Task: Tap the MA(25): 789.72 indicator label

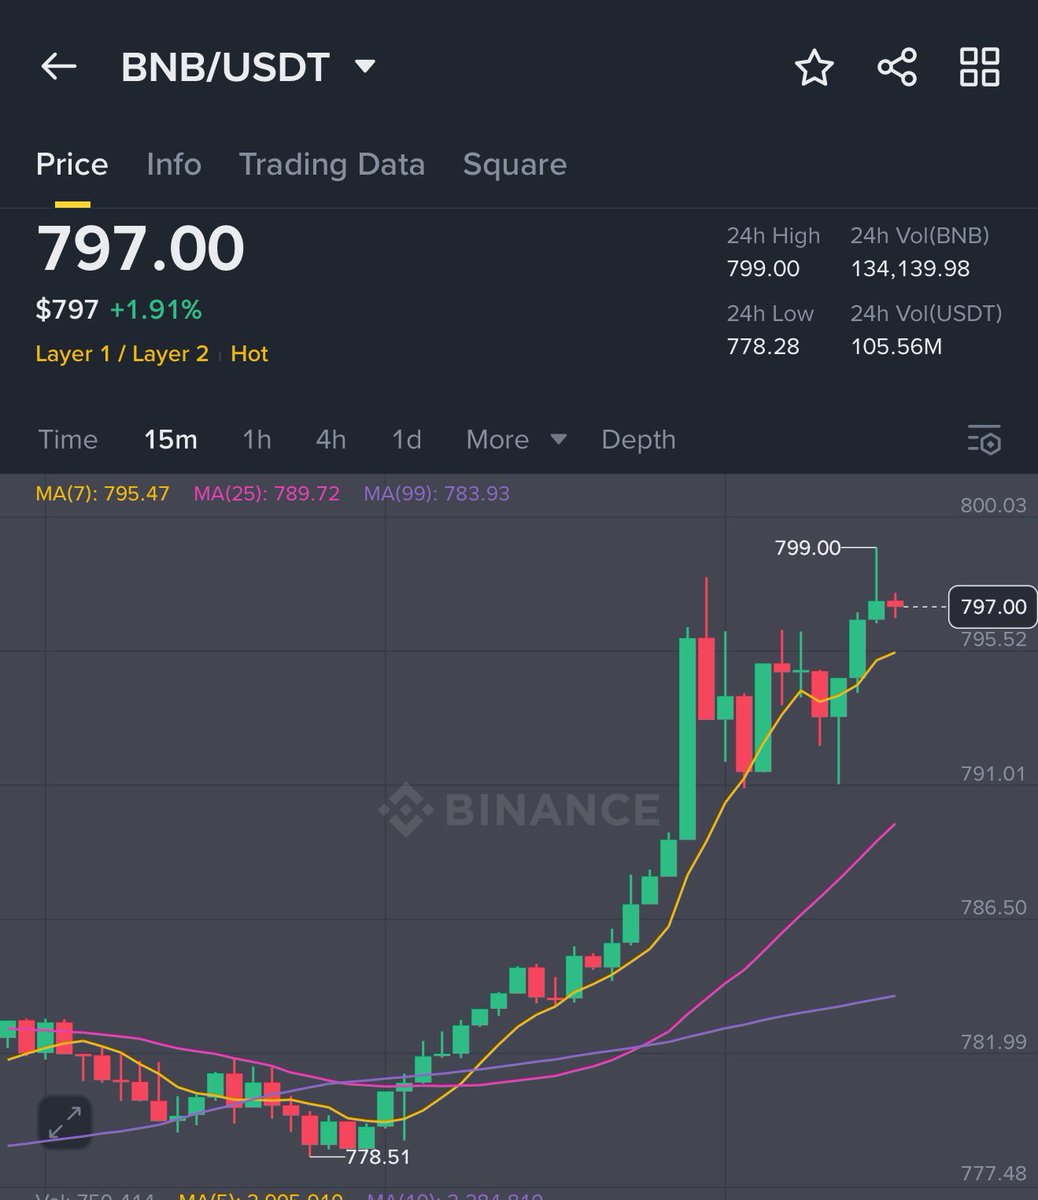Action: tap(267, 494)
